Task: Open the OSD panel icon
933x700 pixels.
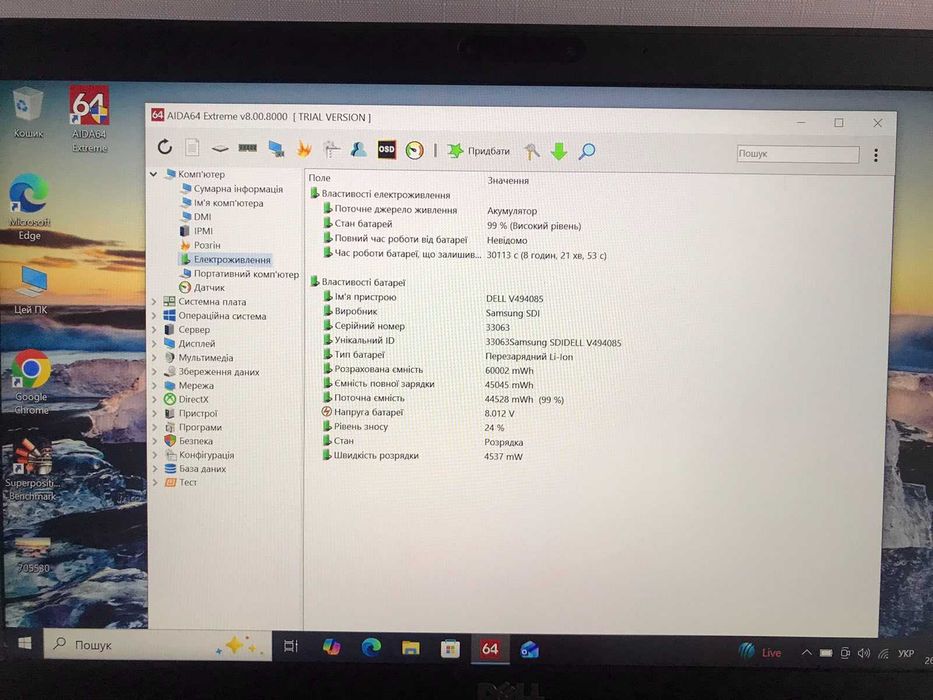Action: (386, 149)
